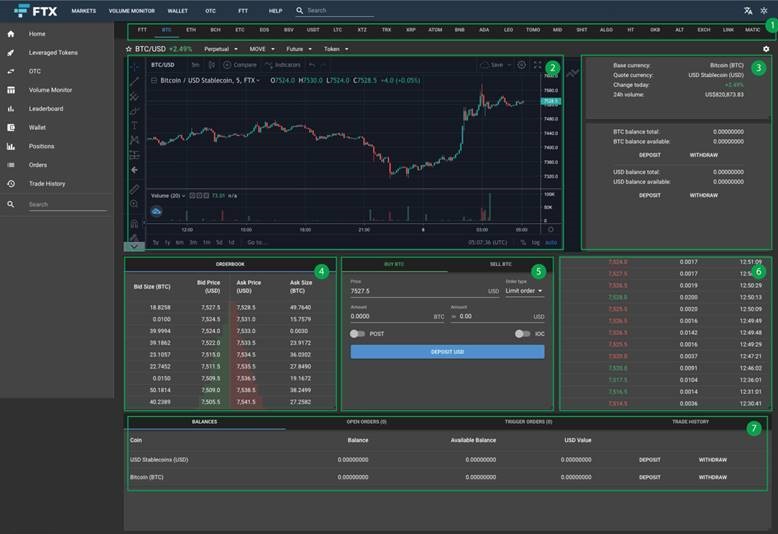Switch to OPEN ORDERS (0) tab
This screenshot has height=534, width=778.
(367, 422)
